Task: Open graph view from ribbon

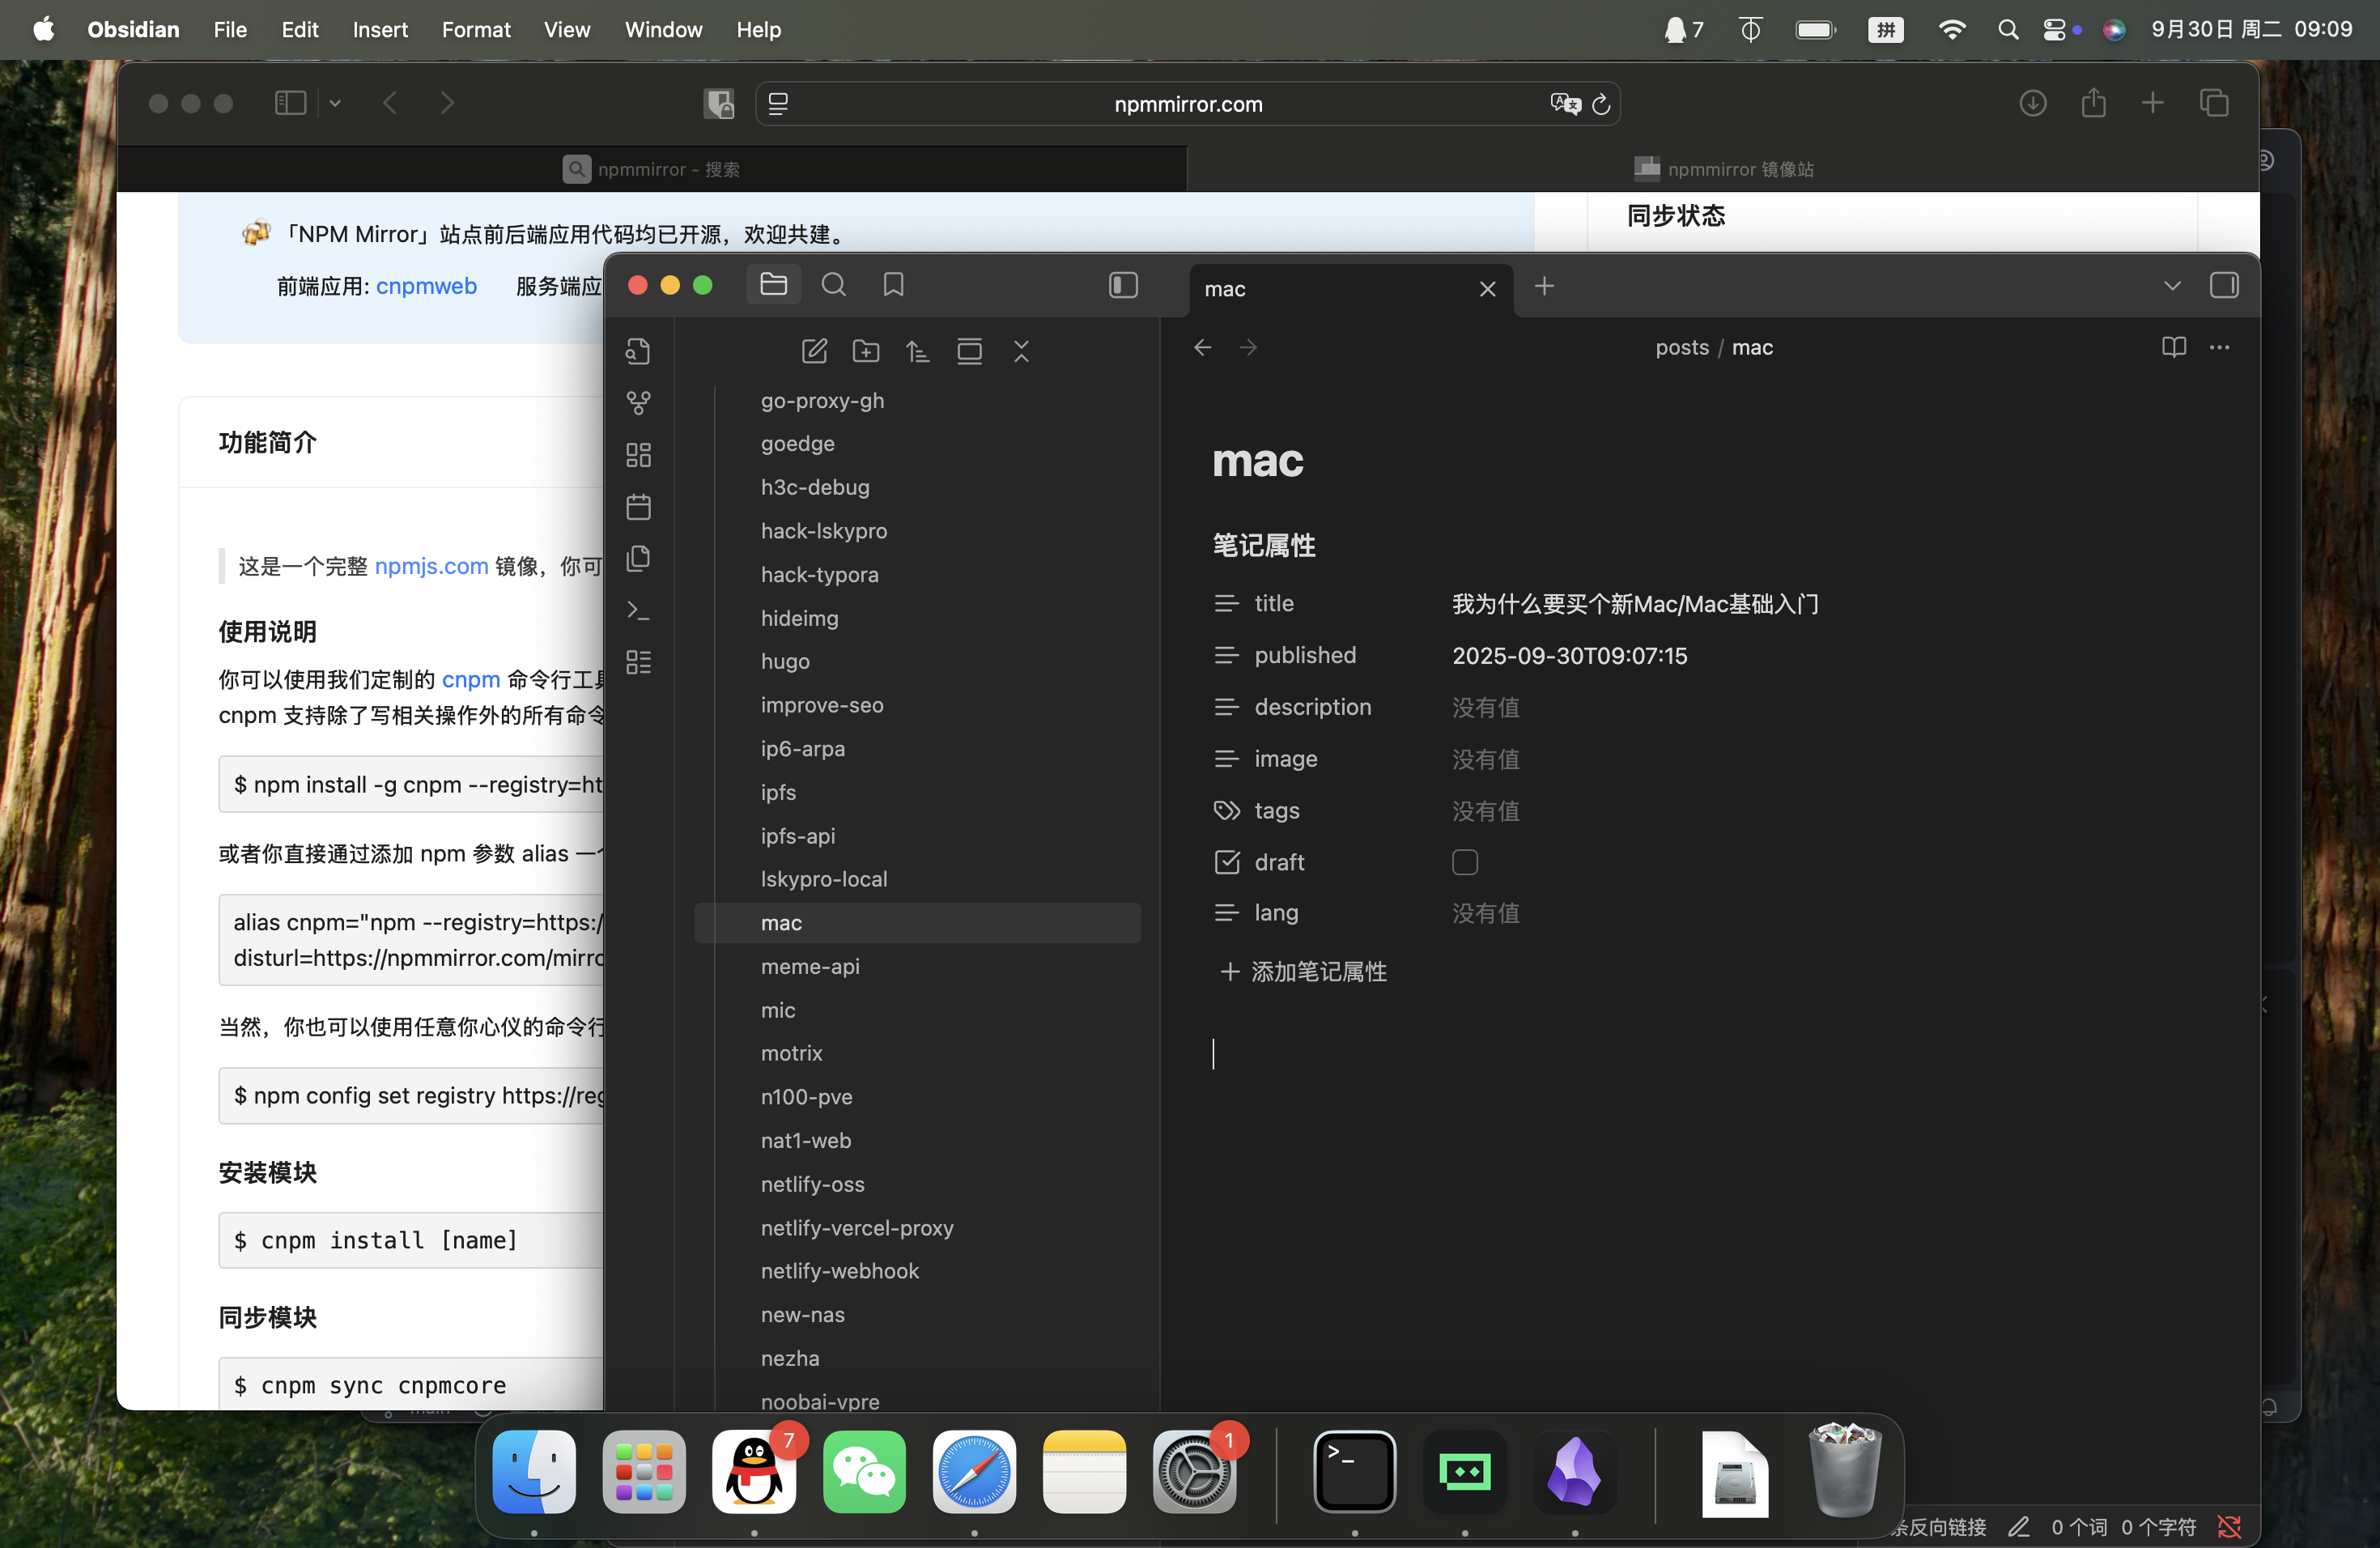Action: (638, 403)
